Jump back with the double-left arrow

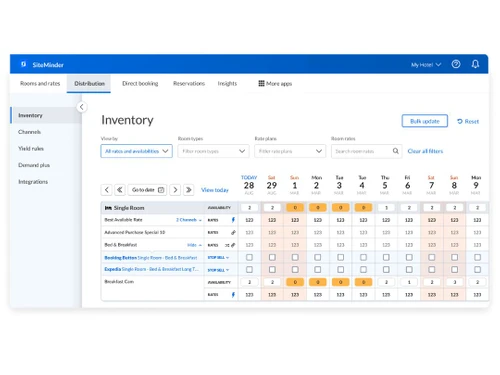tap(120, 190)
